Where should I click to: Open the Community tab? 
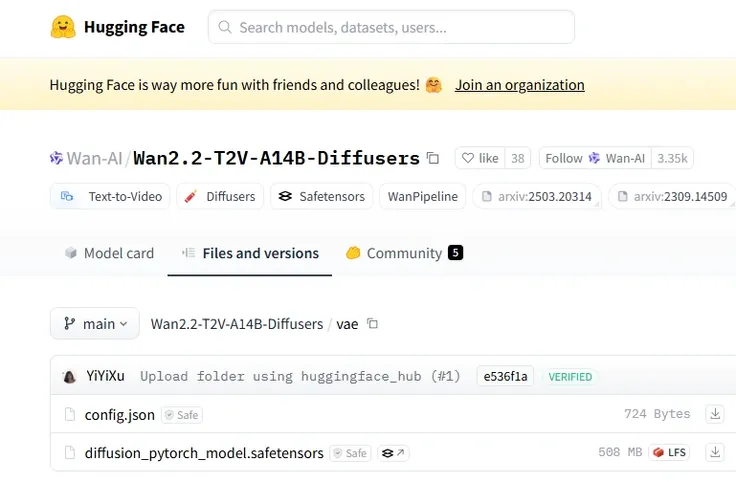[404, 253]
